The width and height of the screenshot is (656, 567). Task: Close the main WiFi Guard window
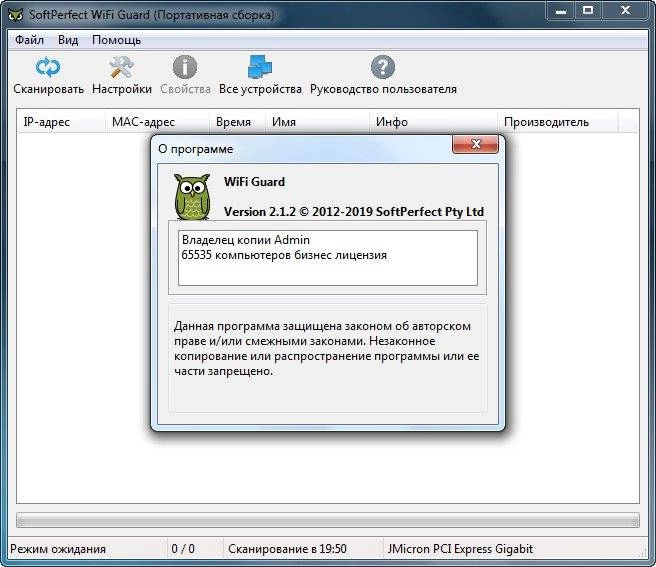[625, 11]
